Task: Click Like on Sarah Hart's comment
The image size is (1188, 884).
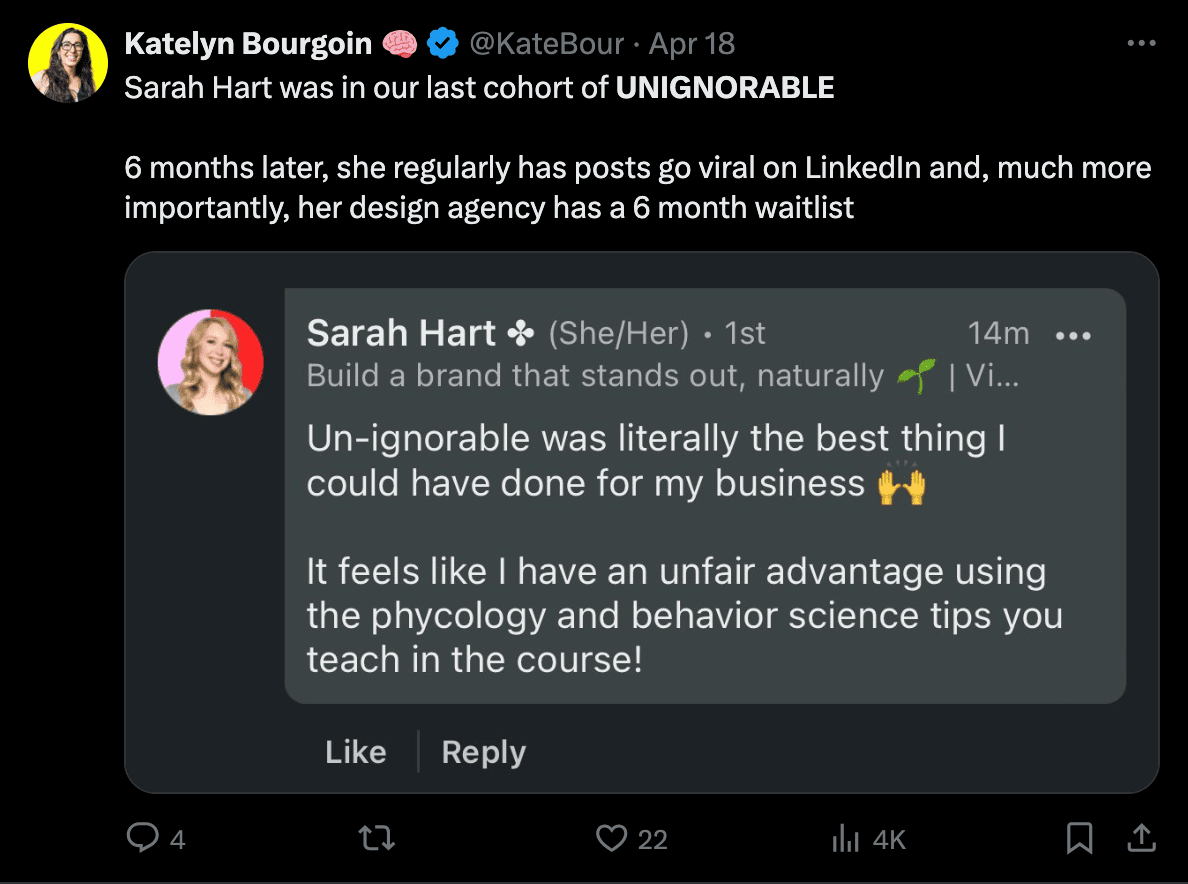Action: (355, 752)
